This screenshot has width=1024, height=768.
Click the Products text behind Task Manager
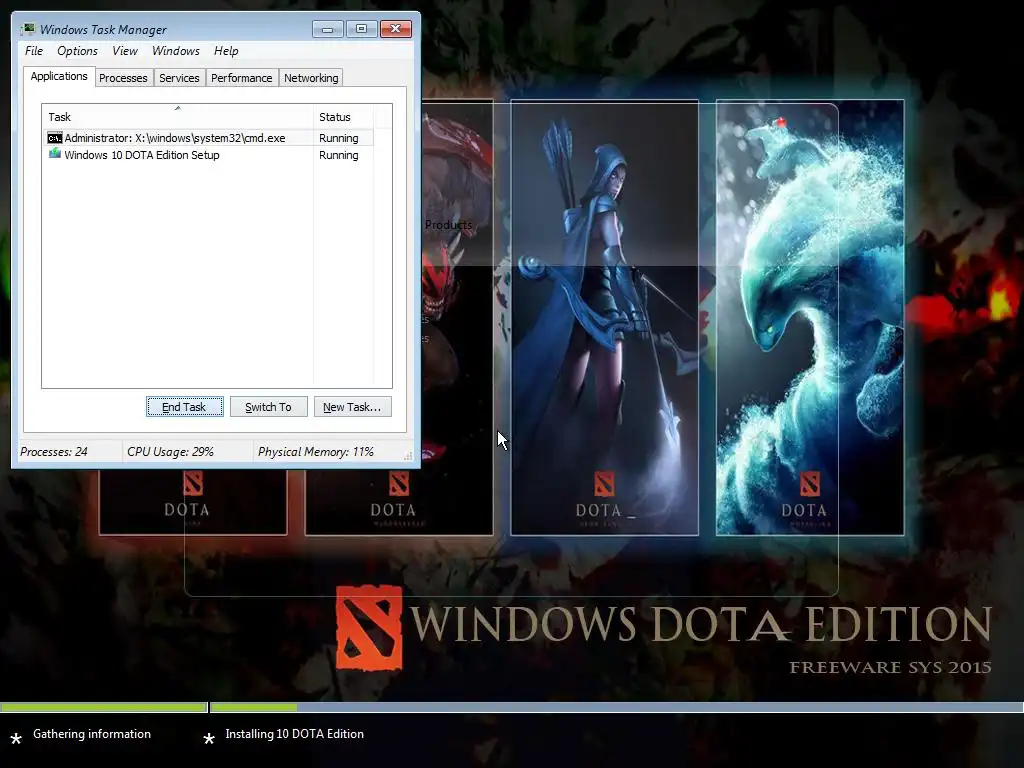point(448,225)
